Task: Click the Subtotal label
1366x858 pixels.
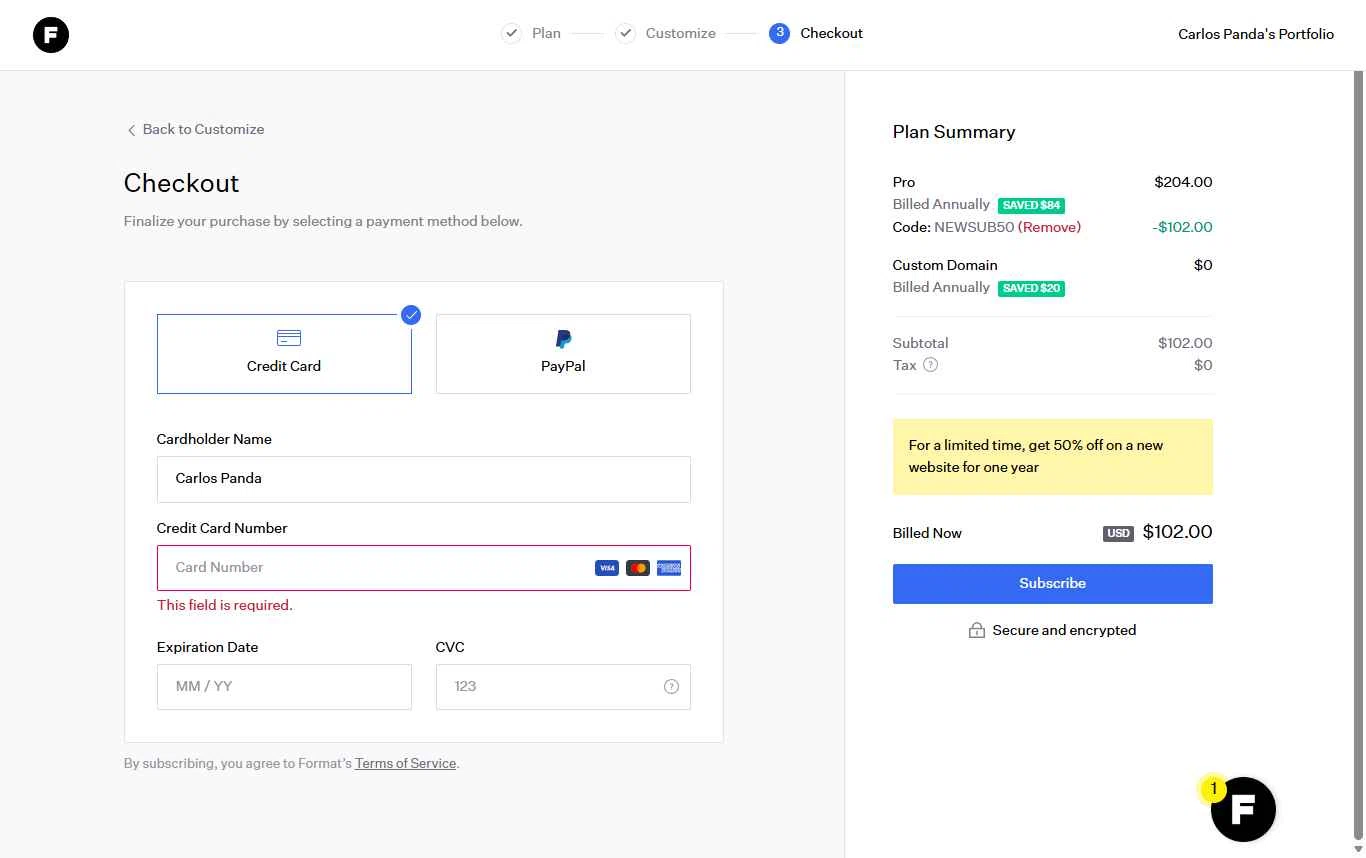Action: click(x=921, y=343)
